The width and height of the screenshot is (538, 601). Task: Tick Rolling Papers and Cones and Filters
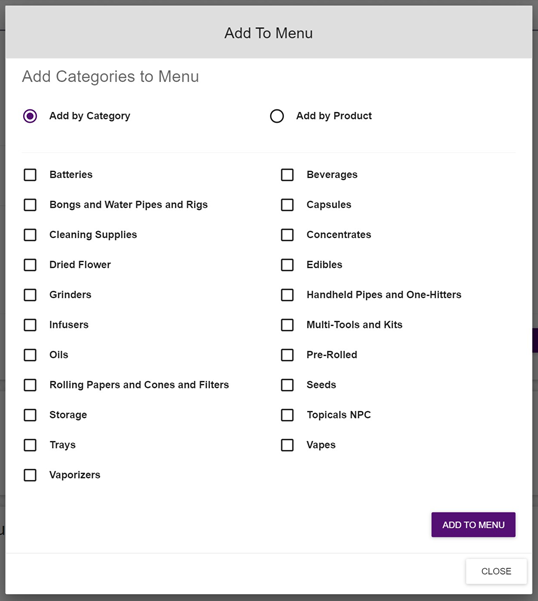click(30, 385)
